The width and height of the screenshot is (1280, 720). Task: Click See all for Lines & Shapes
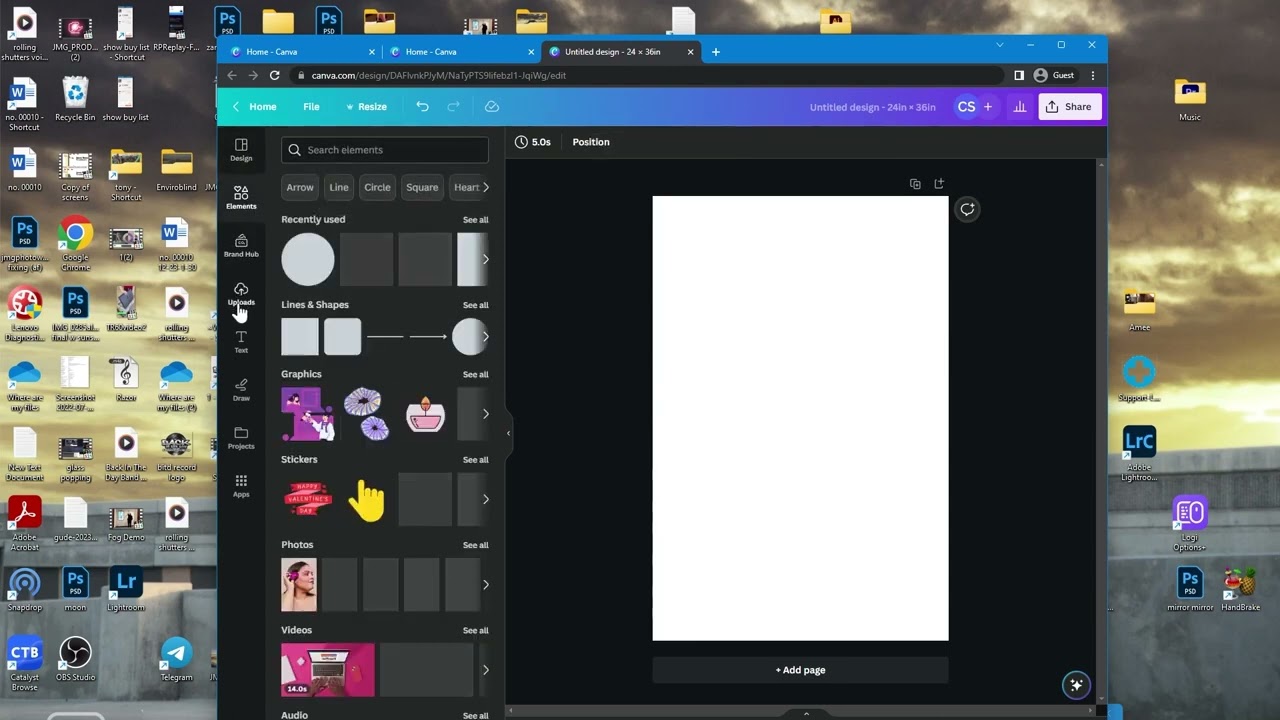click(x=476, y=305)
